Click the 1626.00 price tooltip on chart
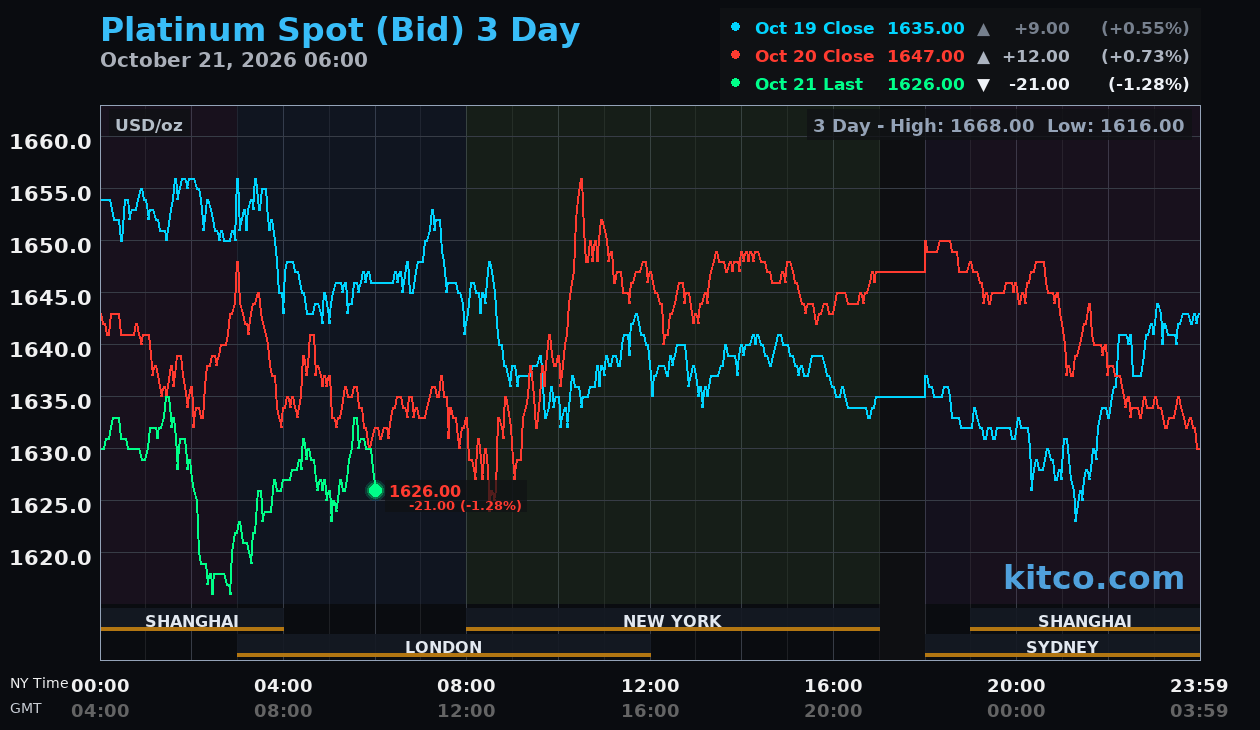 coord(425,491)
